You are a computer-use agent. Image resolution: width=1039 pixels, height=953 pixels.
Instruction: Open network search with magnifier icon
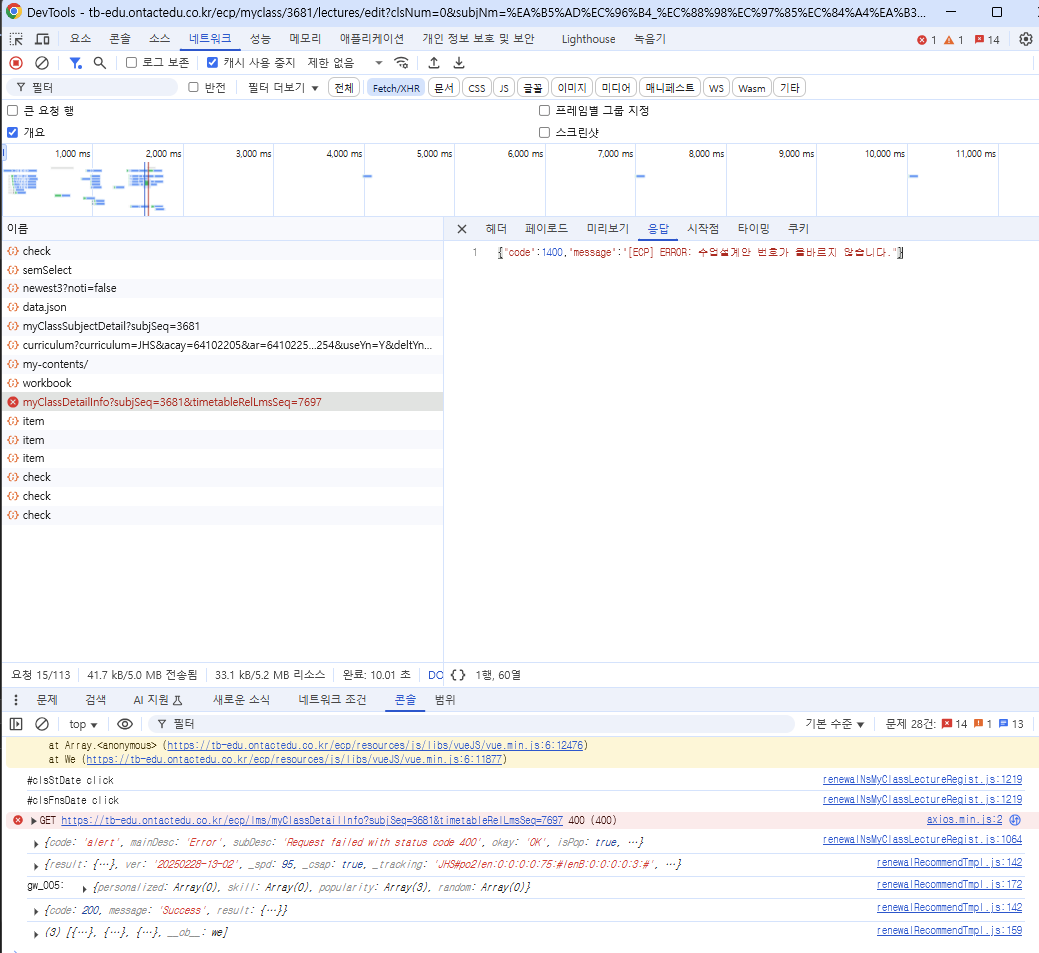coord(100,63)
